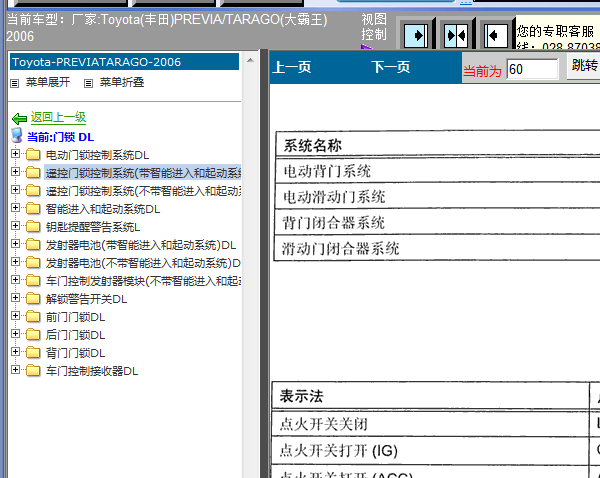Expand the 车门控制接收器DL node
The width and height of the screenshot is (600, 478).
pyautogui.click(x=15, y=369)
